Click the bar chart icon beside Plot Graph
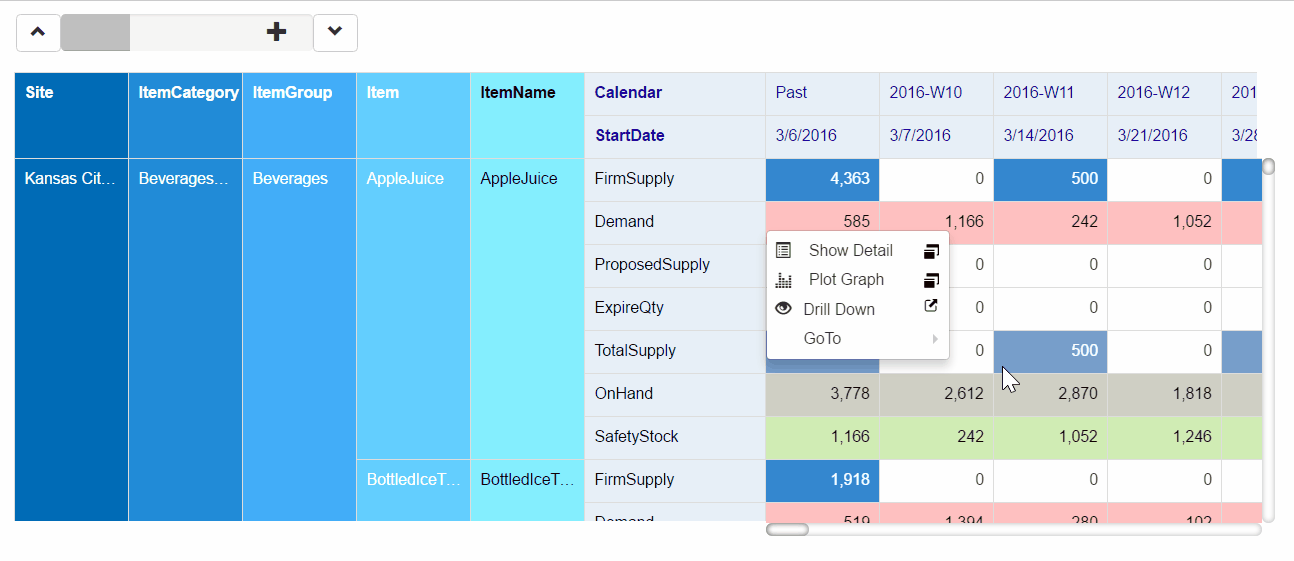Viewport: 1294px width, 561px height. [784, 280]
